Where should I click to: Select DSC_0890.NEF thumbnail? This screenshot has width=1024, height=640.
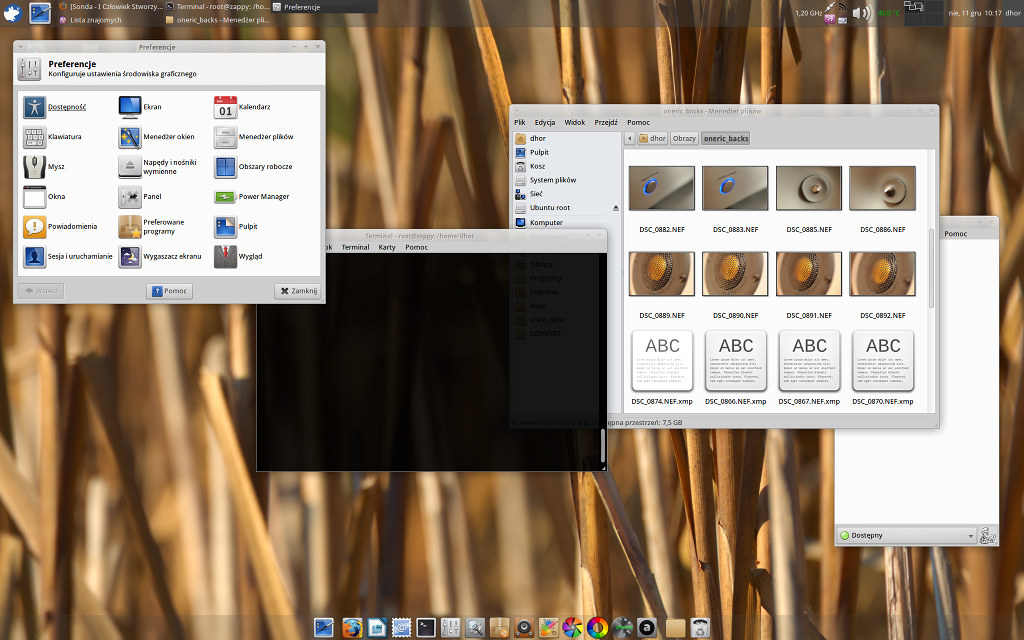735,274
